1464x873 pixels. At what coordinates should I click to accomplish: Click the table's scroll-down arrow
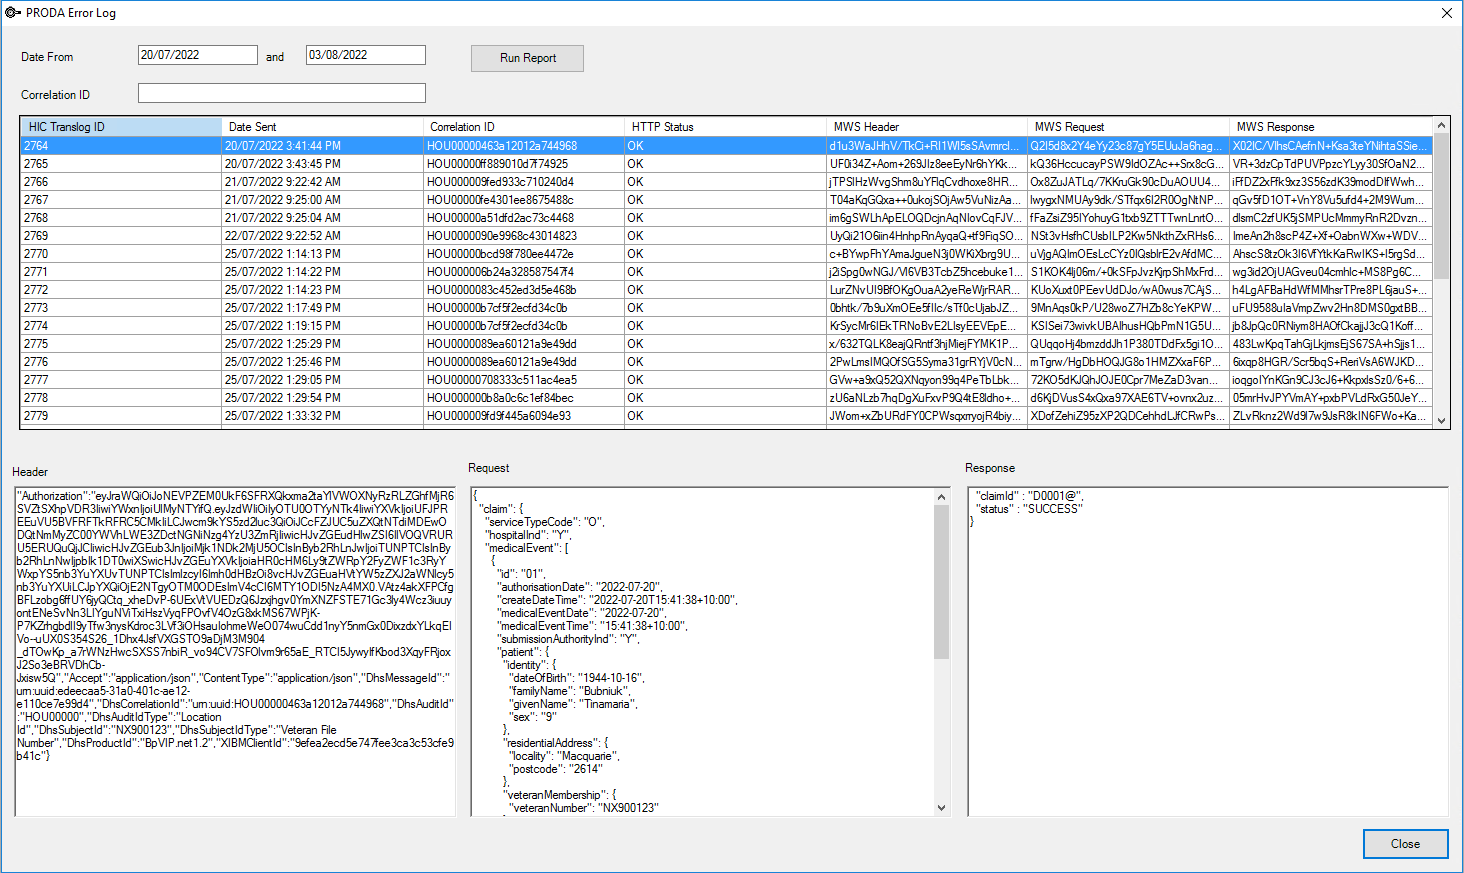1441,421
